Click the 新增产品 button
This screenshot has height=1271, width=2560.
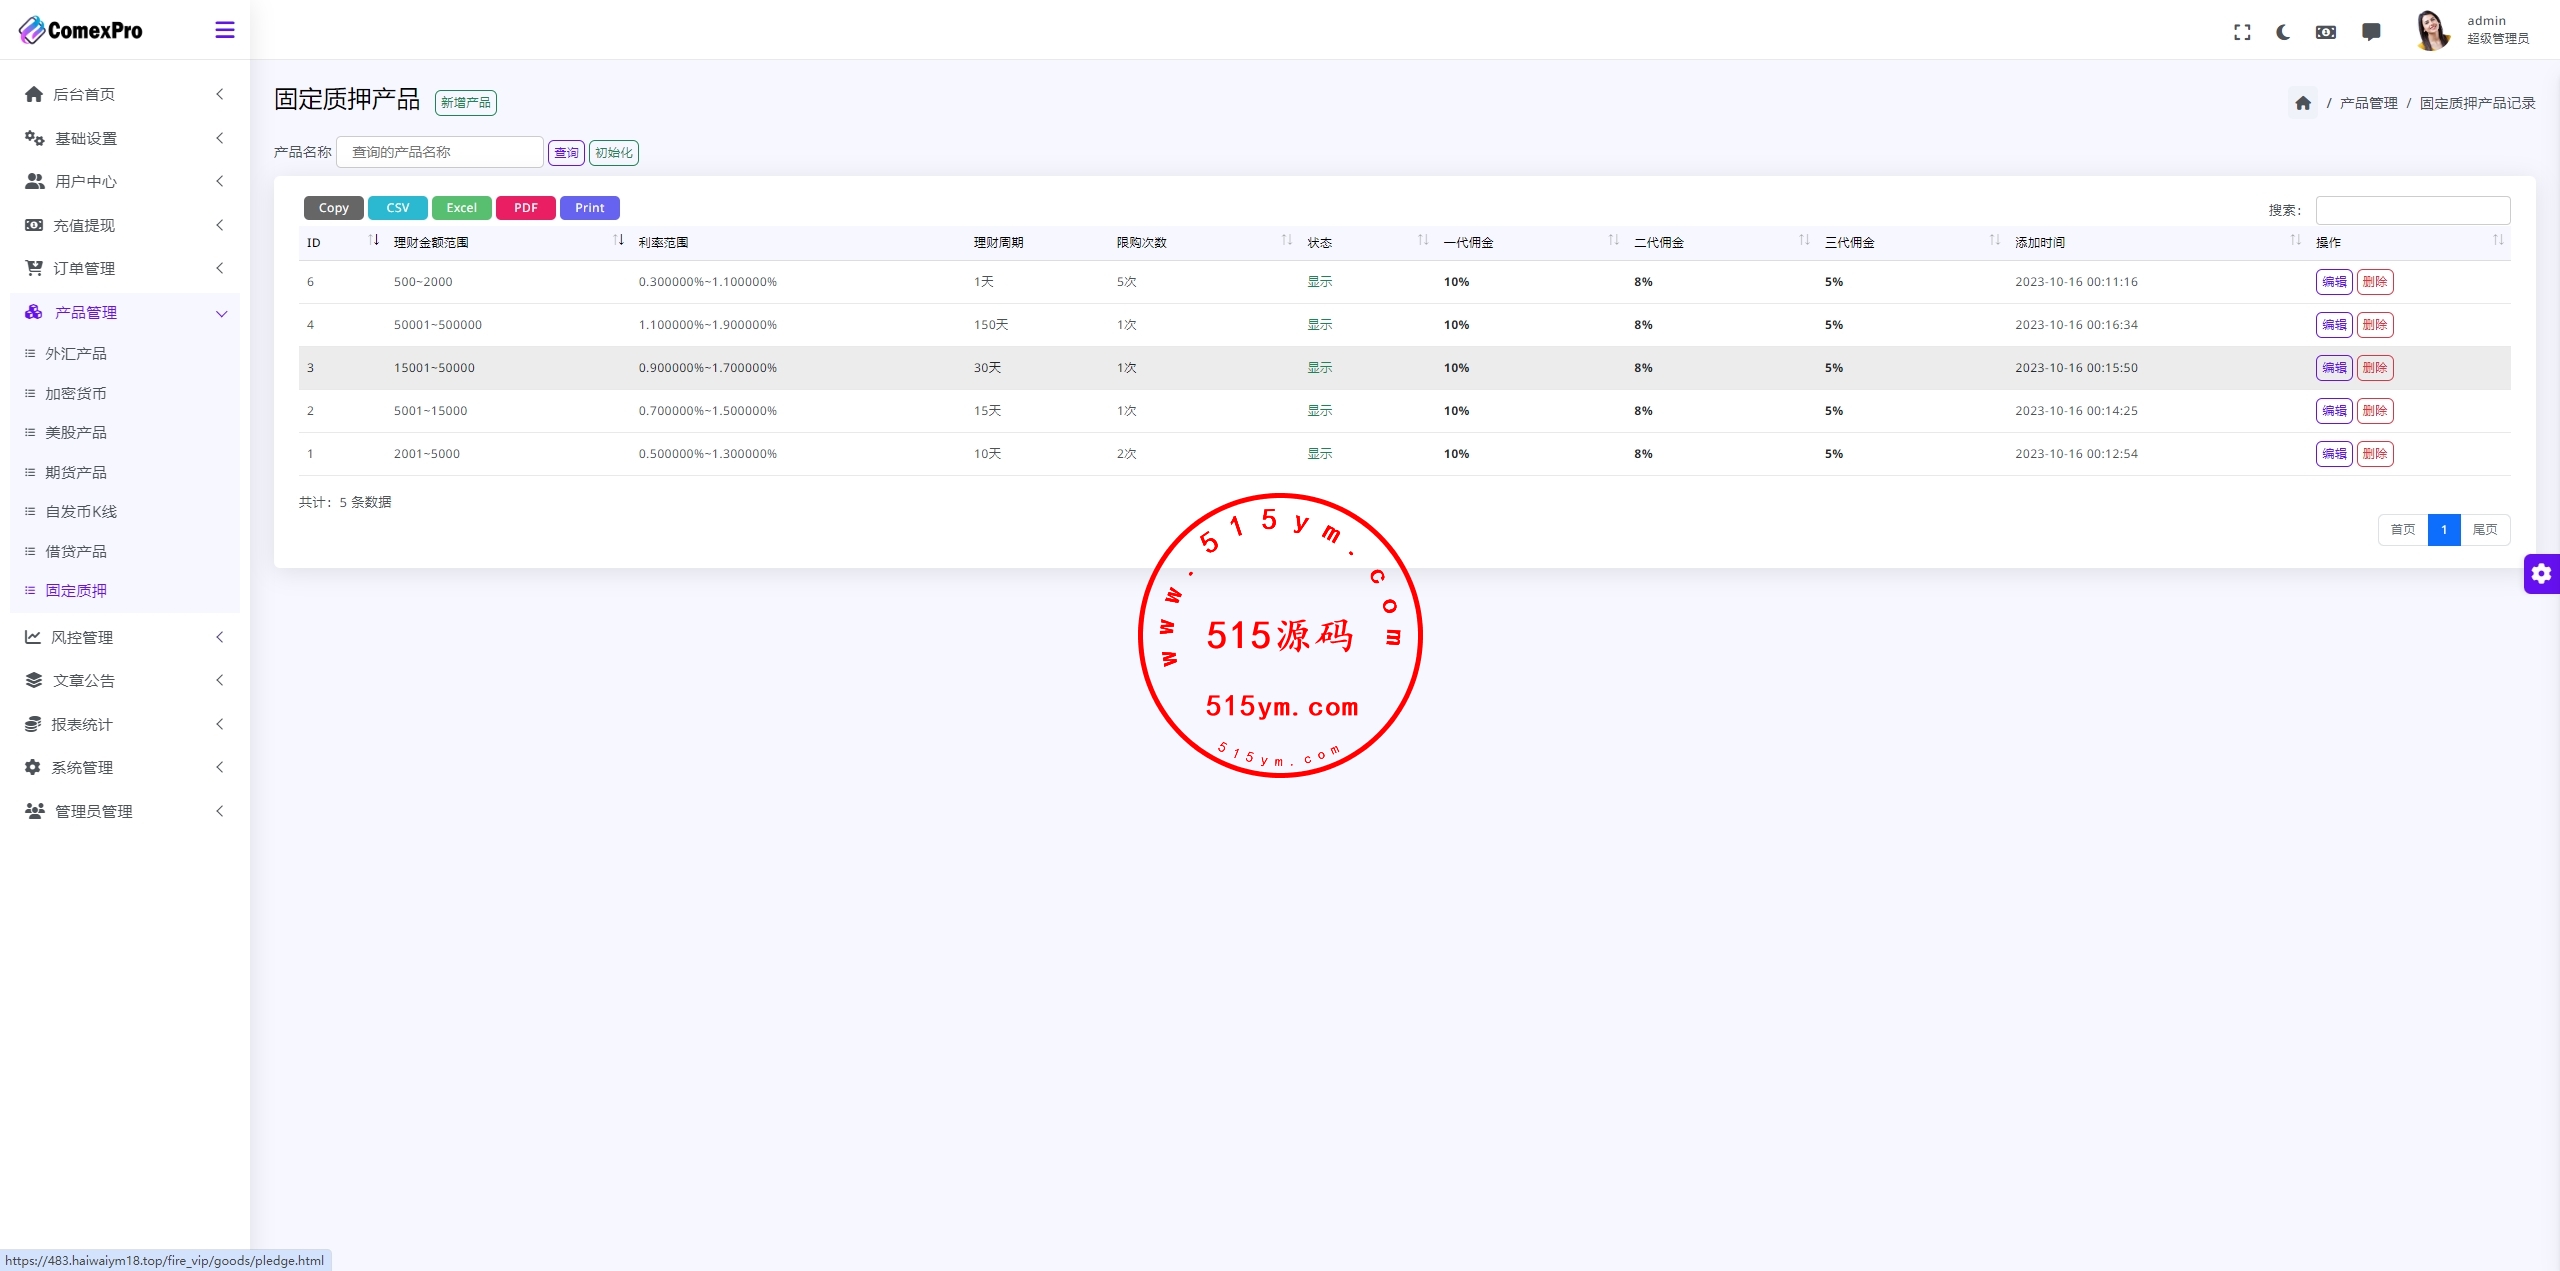[466, 102]
